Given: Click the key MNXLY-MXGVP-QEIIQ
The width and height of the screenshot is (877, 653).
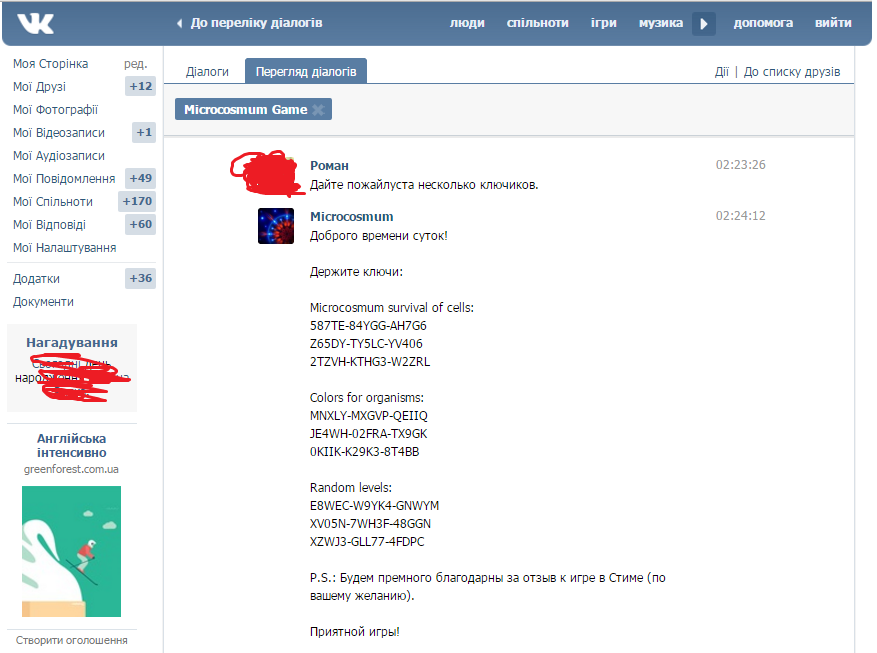Looking at the screenshot, I should 369,415.
